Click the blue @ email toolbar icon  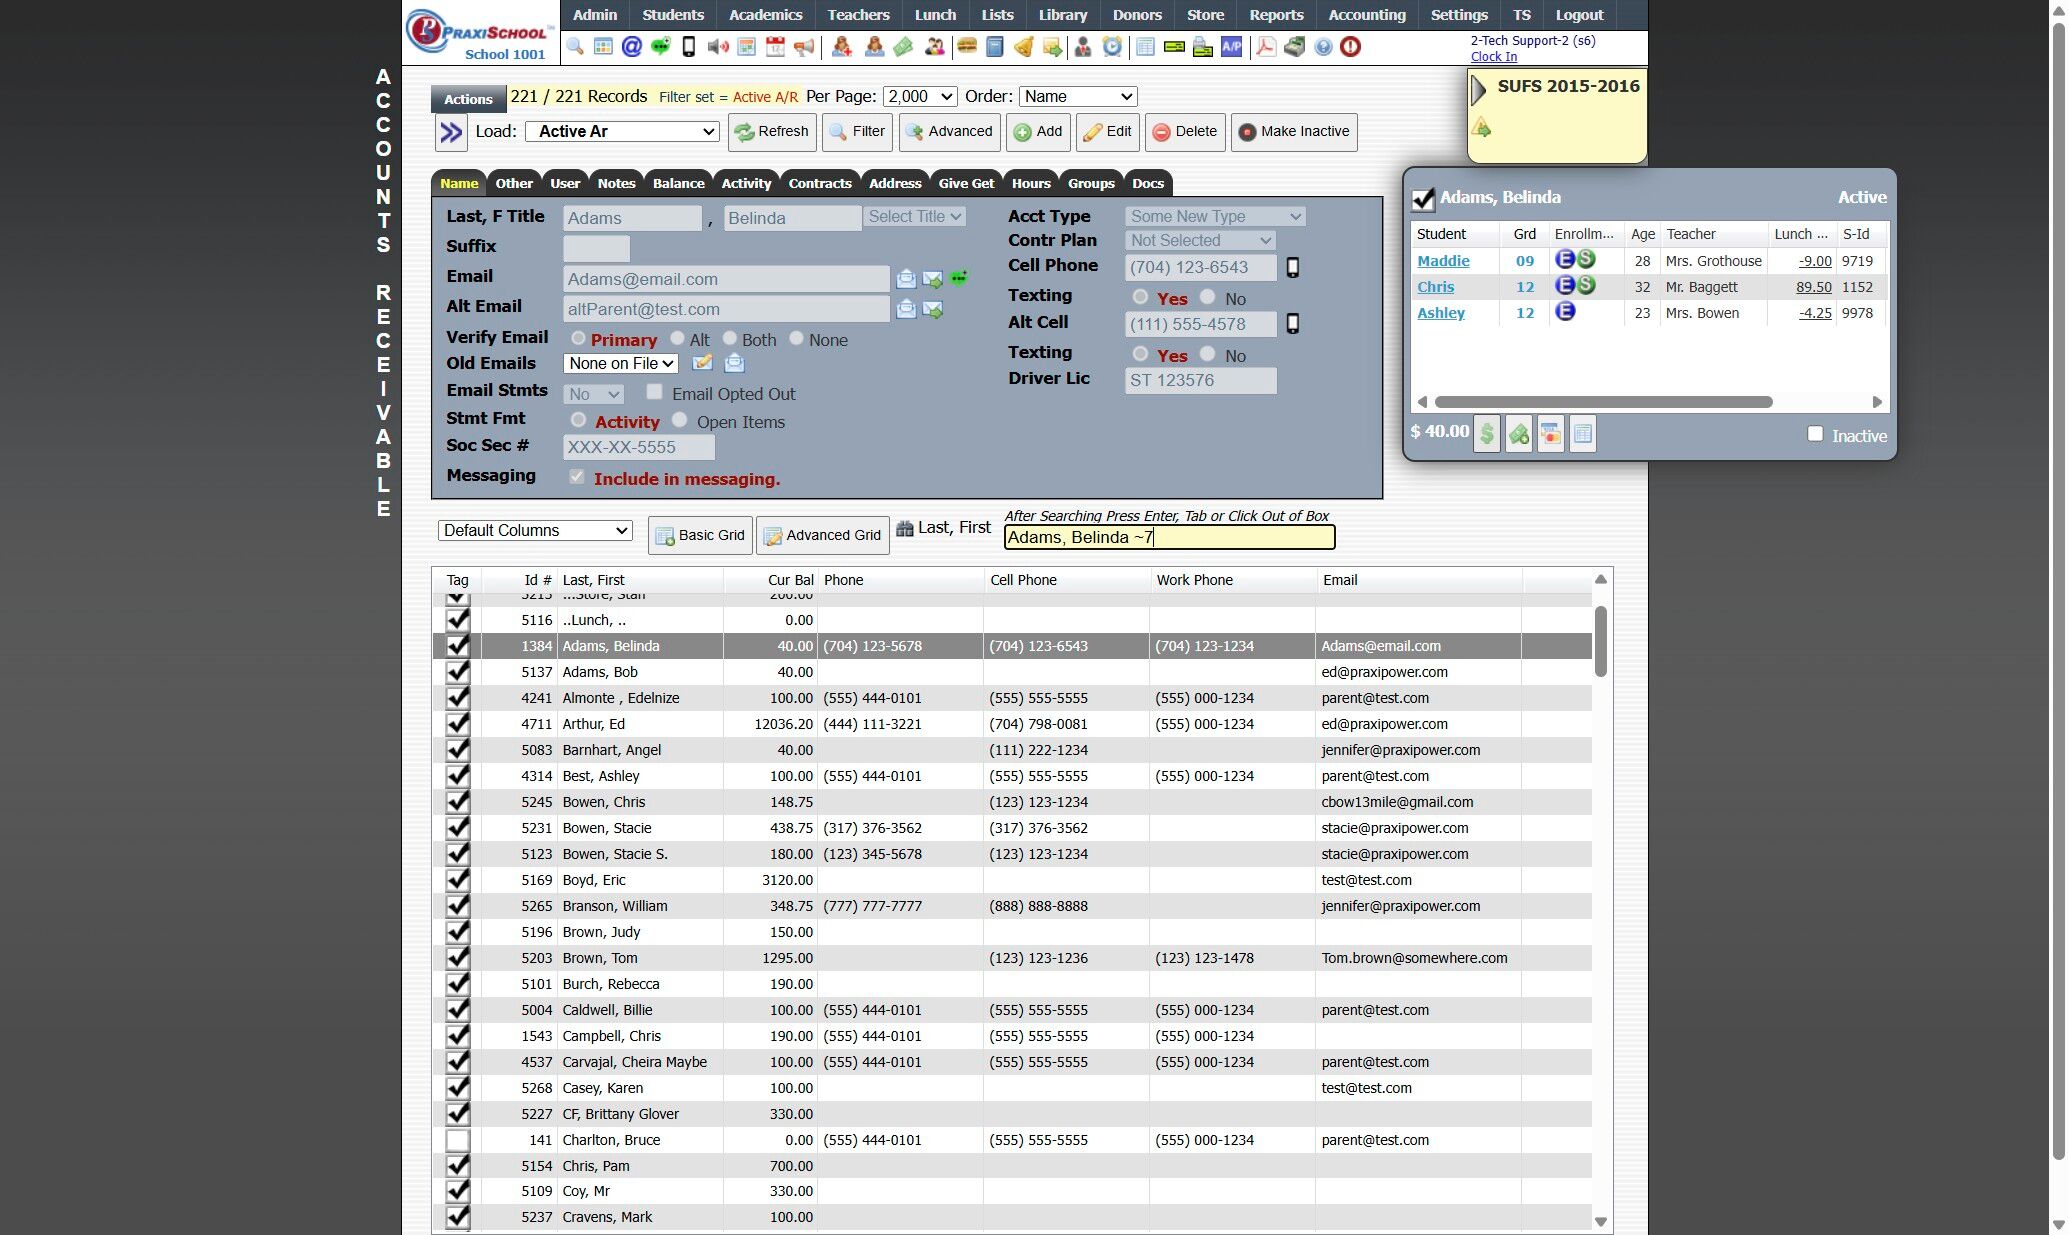[x=631, y=47]
